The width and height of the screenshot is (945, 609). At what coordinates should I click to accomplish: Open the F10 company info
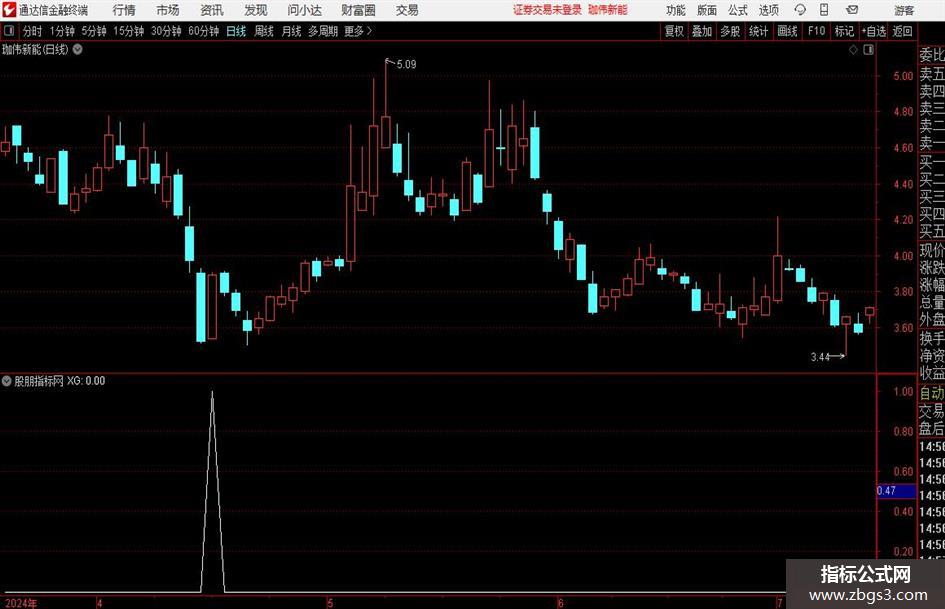click(x=816, y=31)
